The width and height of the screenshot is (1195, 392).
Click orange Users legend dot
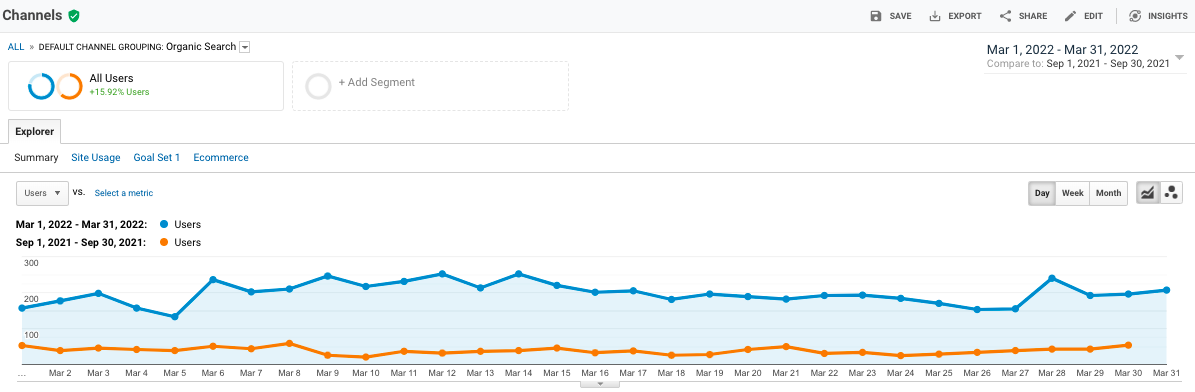tap(164, 243)
